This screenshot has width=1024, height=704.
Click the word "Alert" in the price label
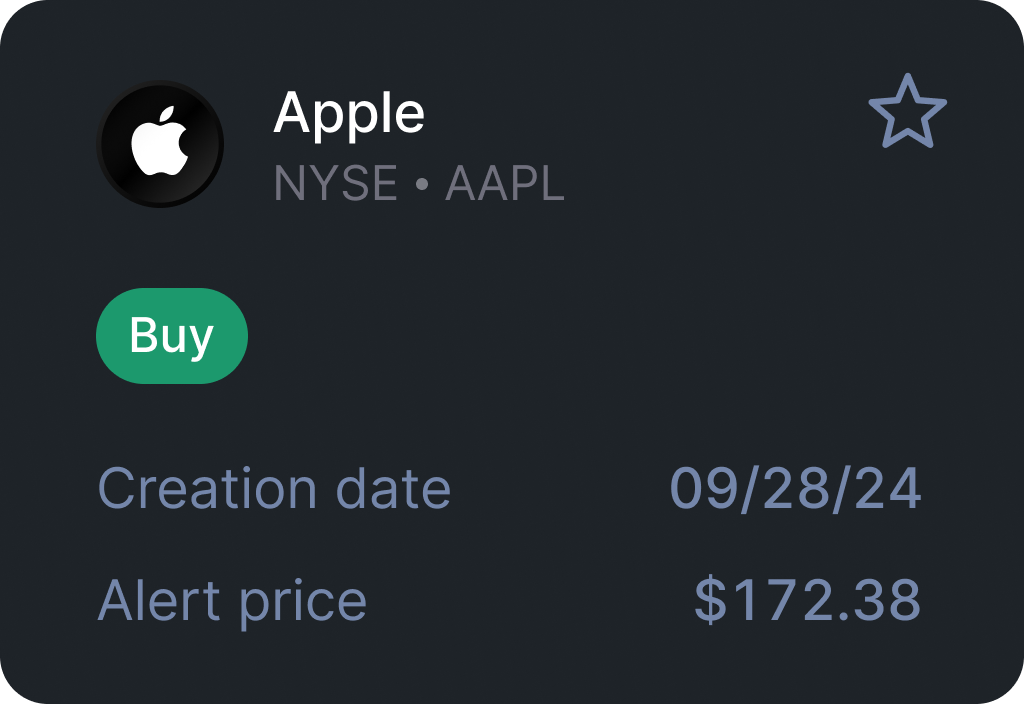tap(159, 600)
